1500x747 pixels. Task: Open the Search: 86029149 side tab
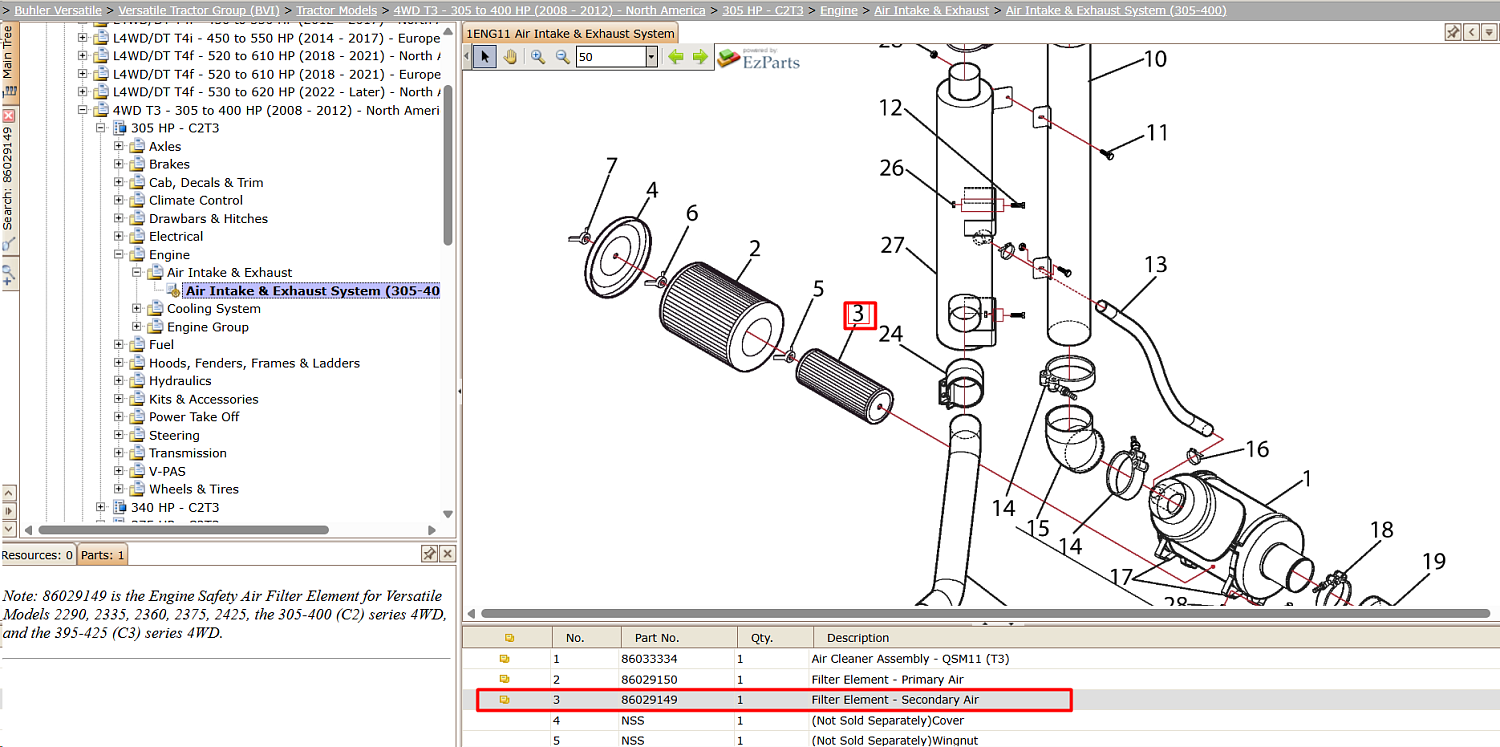click(8, 179)
